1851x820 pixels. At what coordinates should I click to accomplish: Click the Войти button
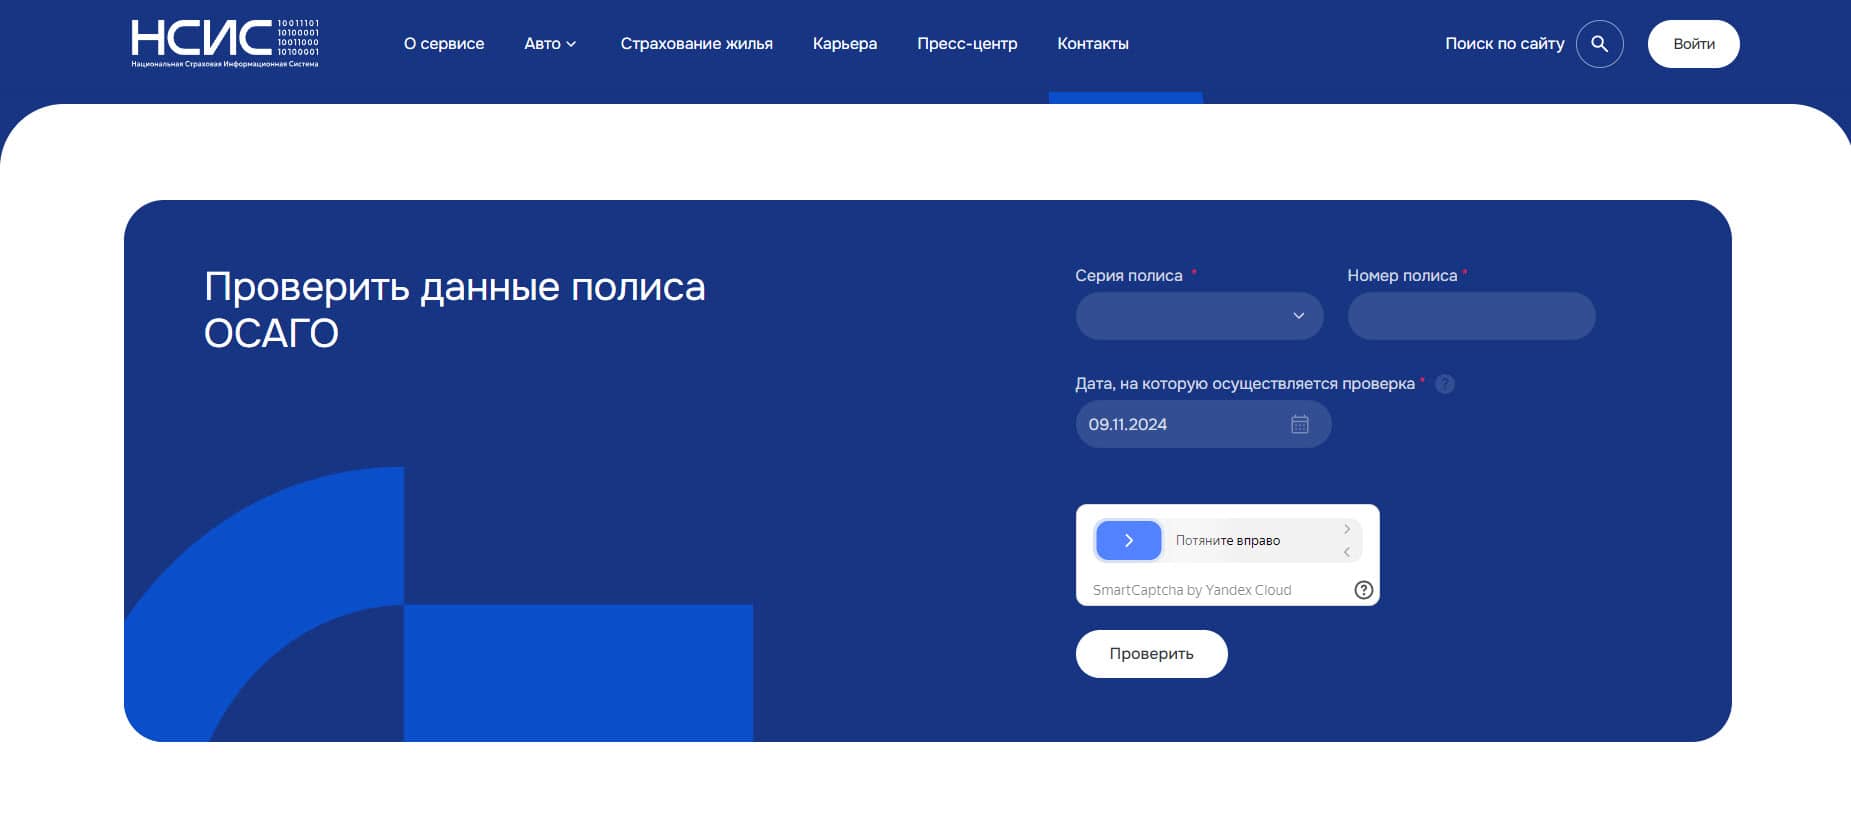(x=1693, y=44)
